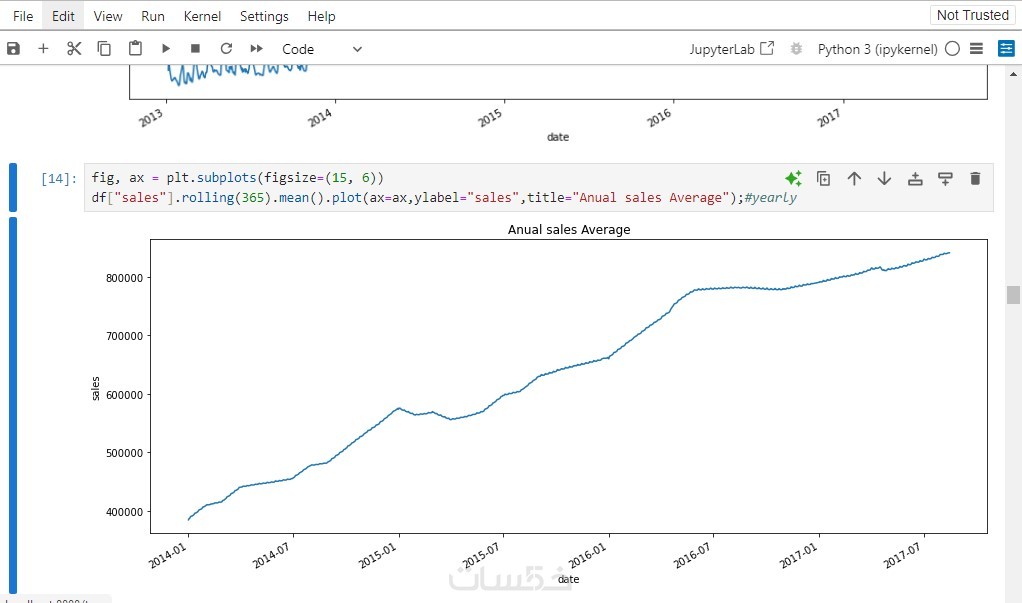Restart the kernel
Image resolution: width=1022 pixels, height=603 pixels.
(226, 49)
